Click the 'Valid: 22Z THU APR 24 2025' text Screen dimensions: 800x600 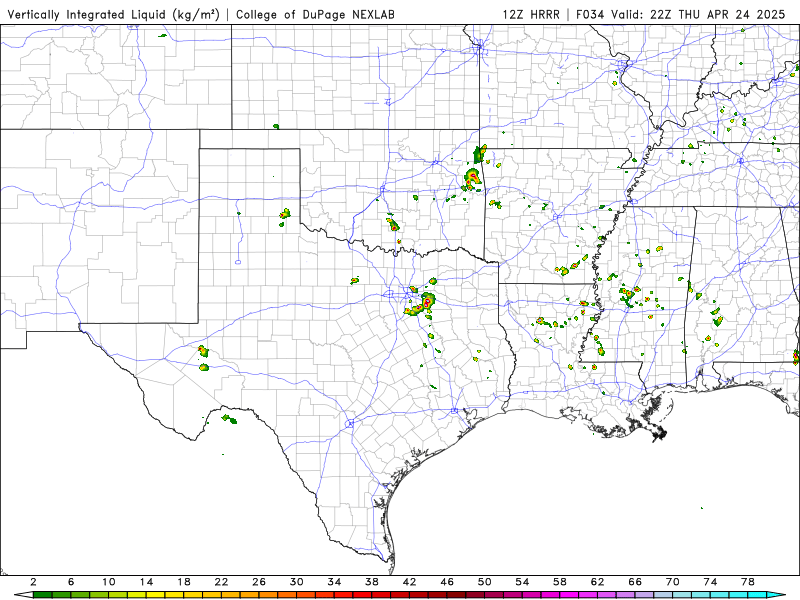[698, 14]
